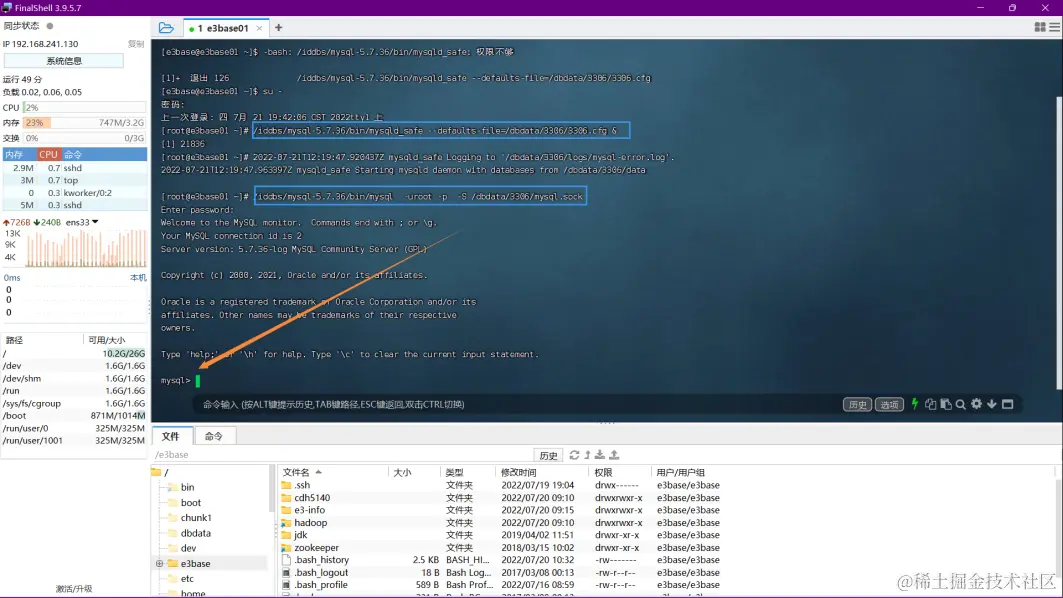This screenshot has width=1063, height=598.
Task: Expand the e3base tree node
Action: click(159, 563)
